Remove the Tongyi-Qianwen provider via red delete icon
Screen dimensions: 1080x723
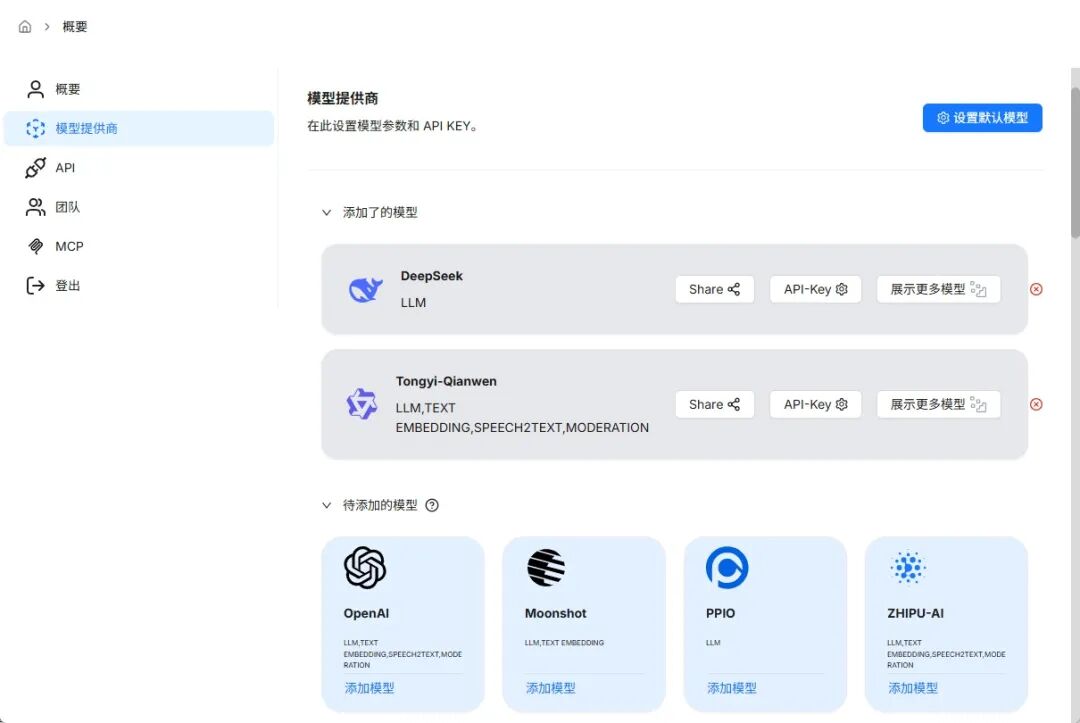(x=1036, y=404)
